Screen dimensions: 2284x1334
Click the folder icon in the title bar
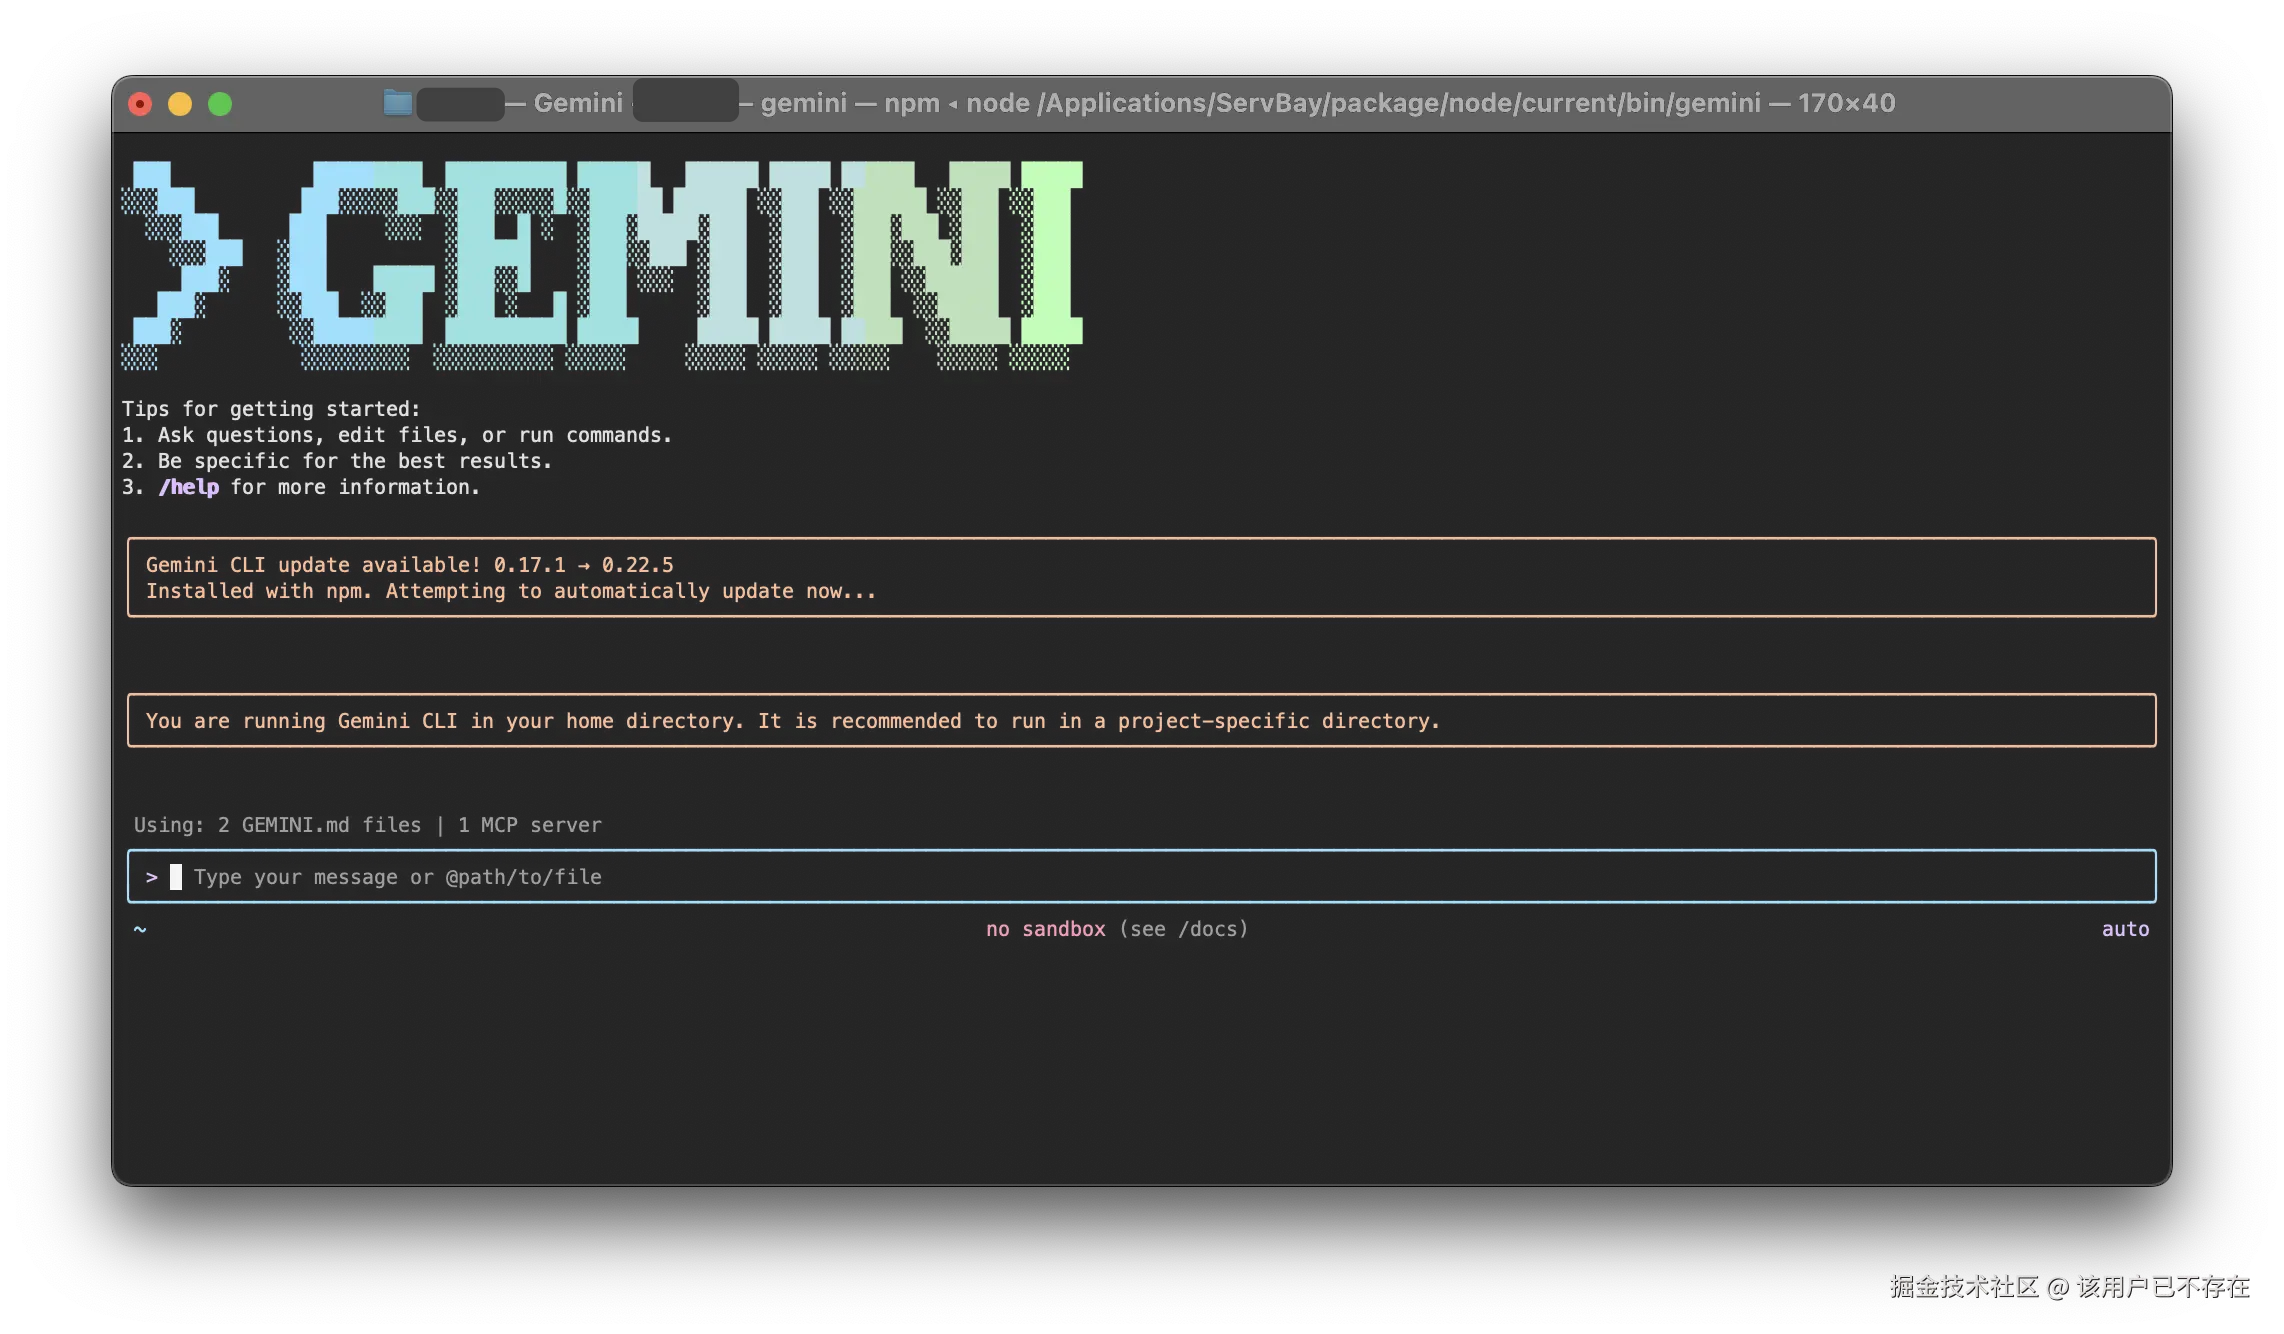coord(398,103)
